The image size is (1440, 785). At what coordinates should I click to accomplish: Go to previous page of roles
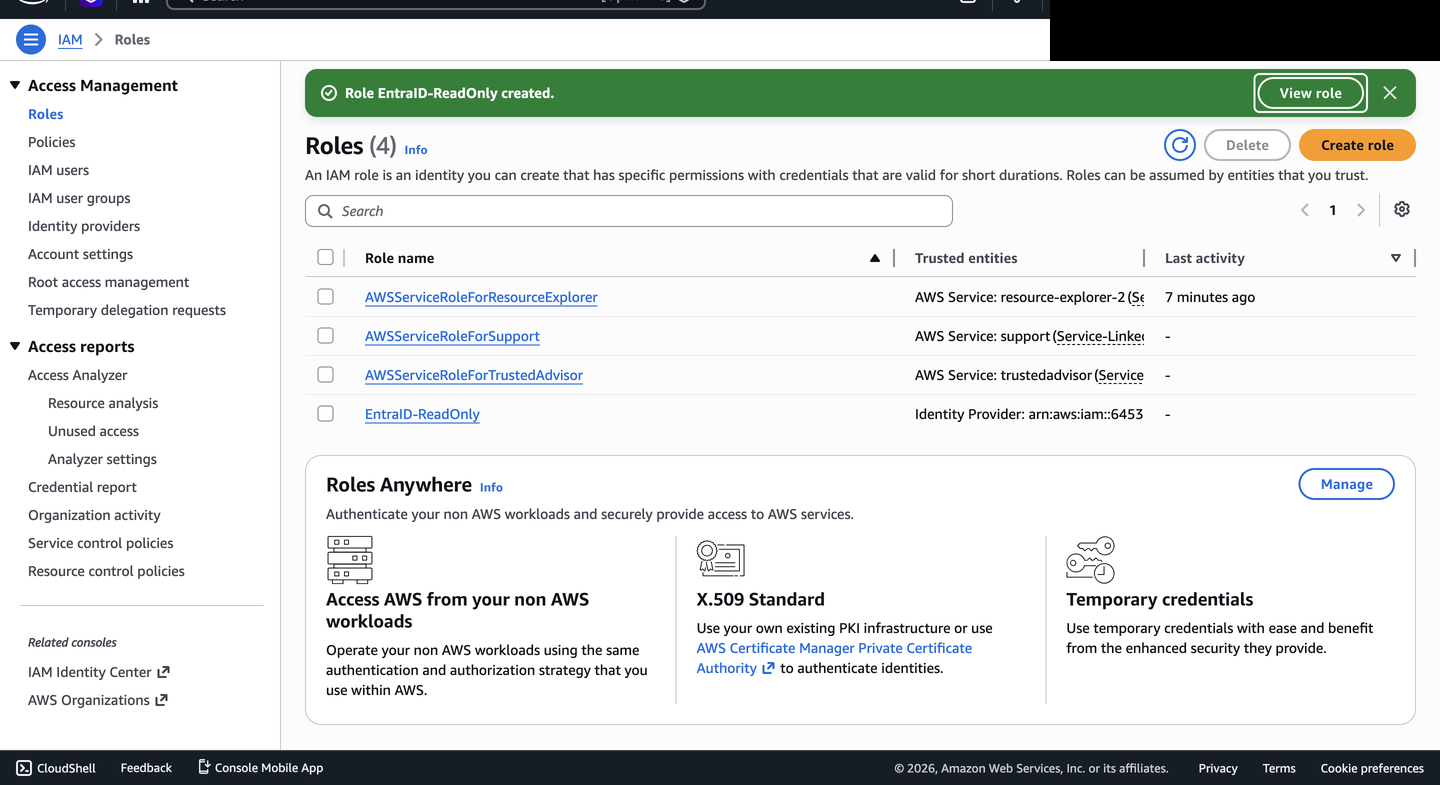1305,210
